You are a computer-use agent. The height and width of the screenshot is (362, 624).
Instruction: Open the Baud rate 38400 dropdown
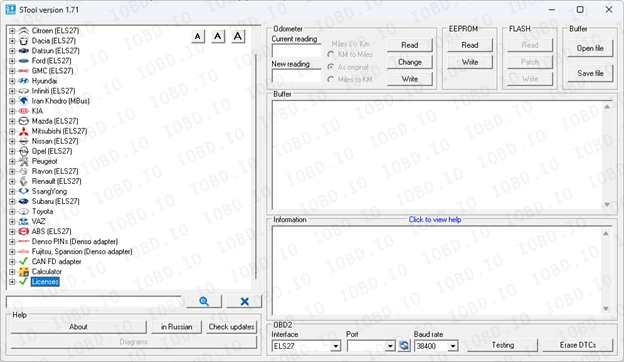click(x=452, y=346)
